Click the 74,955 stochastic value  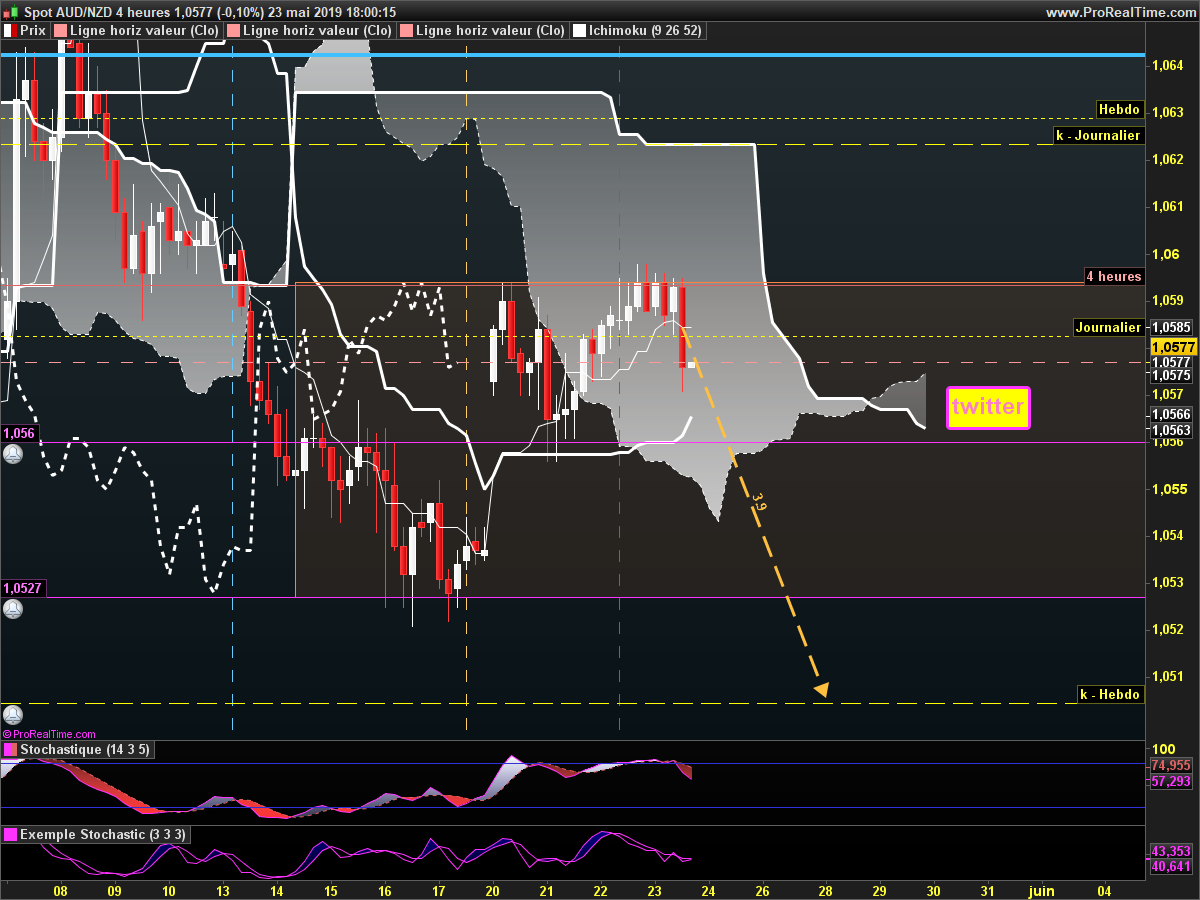tap(1171, 765)
